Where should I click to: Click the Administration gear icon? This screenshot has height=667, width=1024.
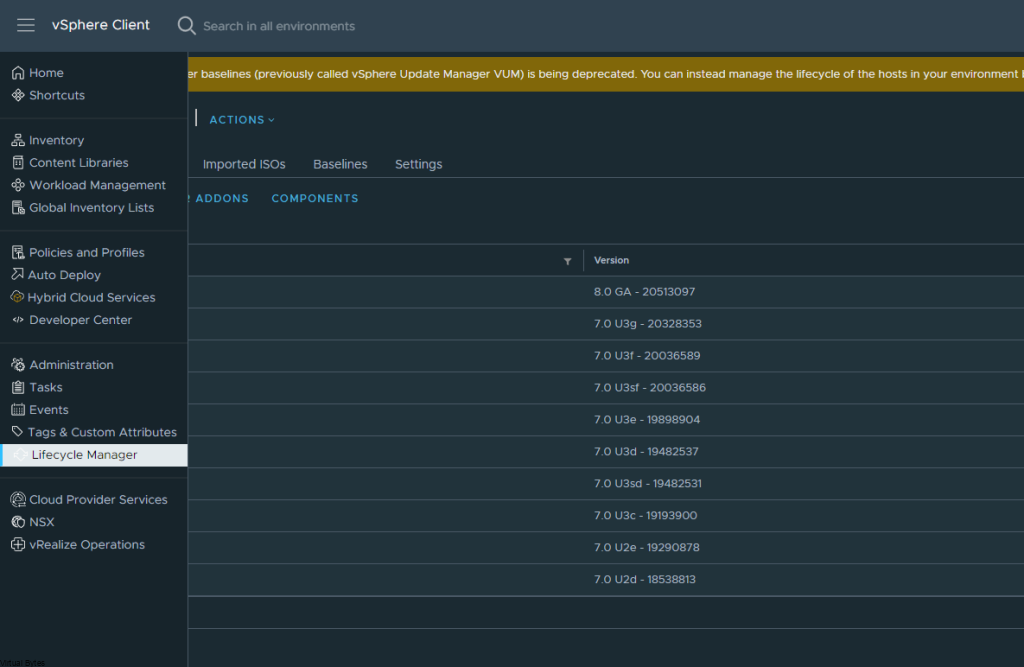18,365
